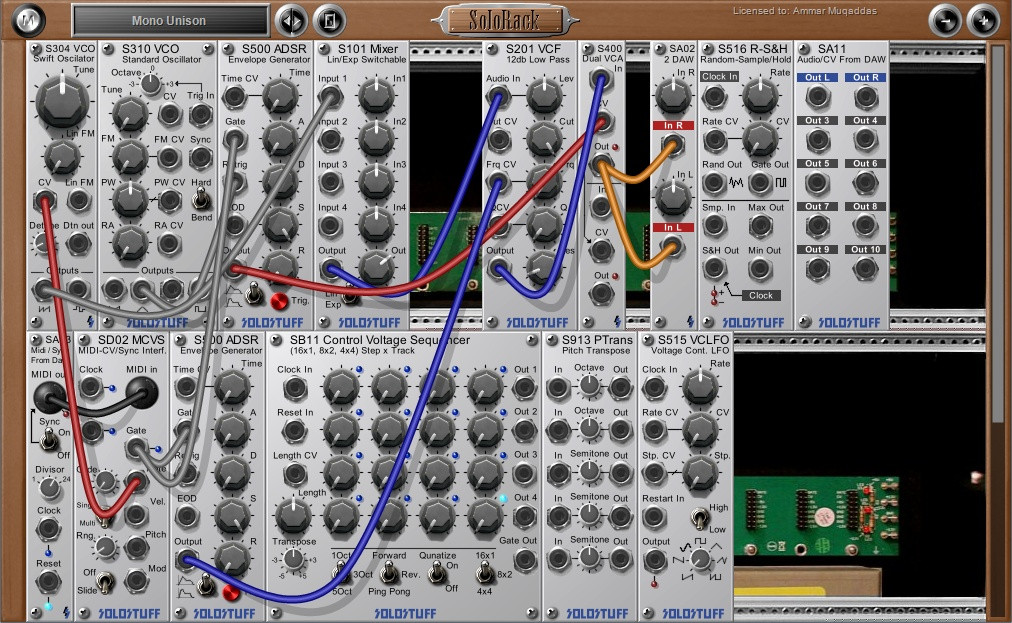Screen dimensions: 1012x623
Task: Click the save preset icon
Action: 328,20
